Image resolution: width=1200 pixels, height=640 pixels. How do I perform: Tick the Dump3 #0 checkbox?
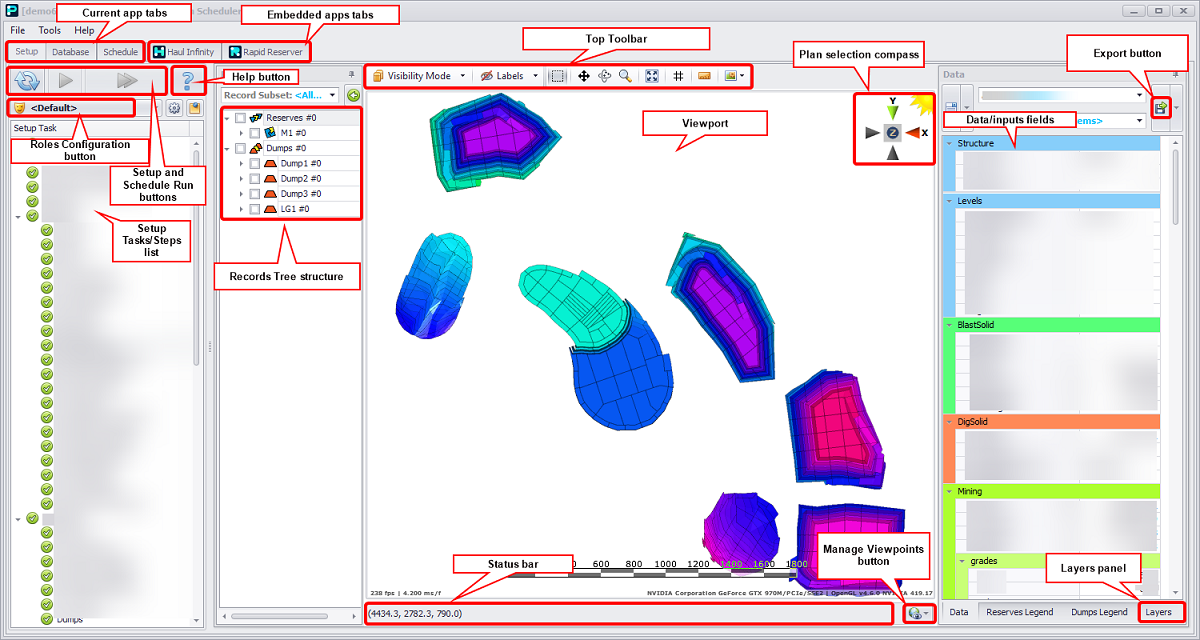(255, 194)
